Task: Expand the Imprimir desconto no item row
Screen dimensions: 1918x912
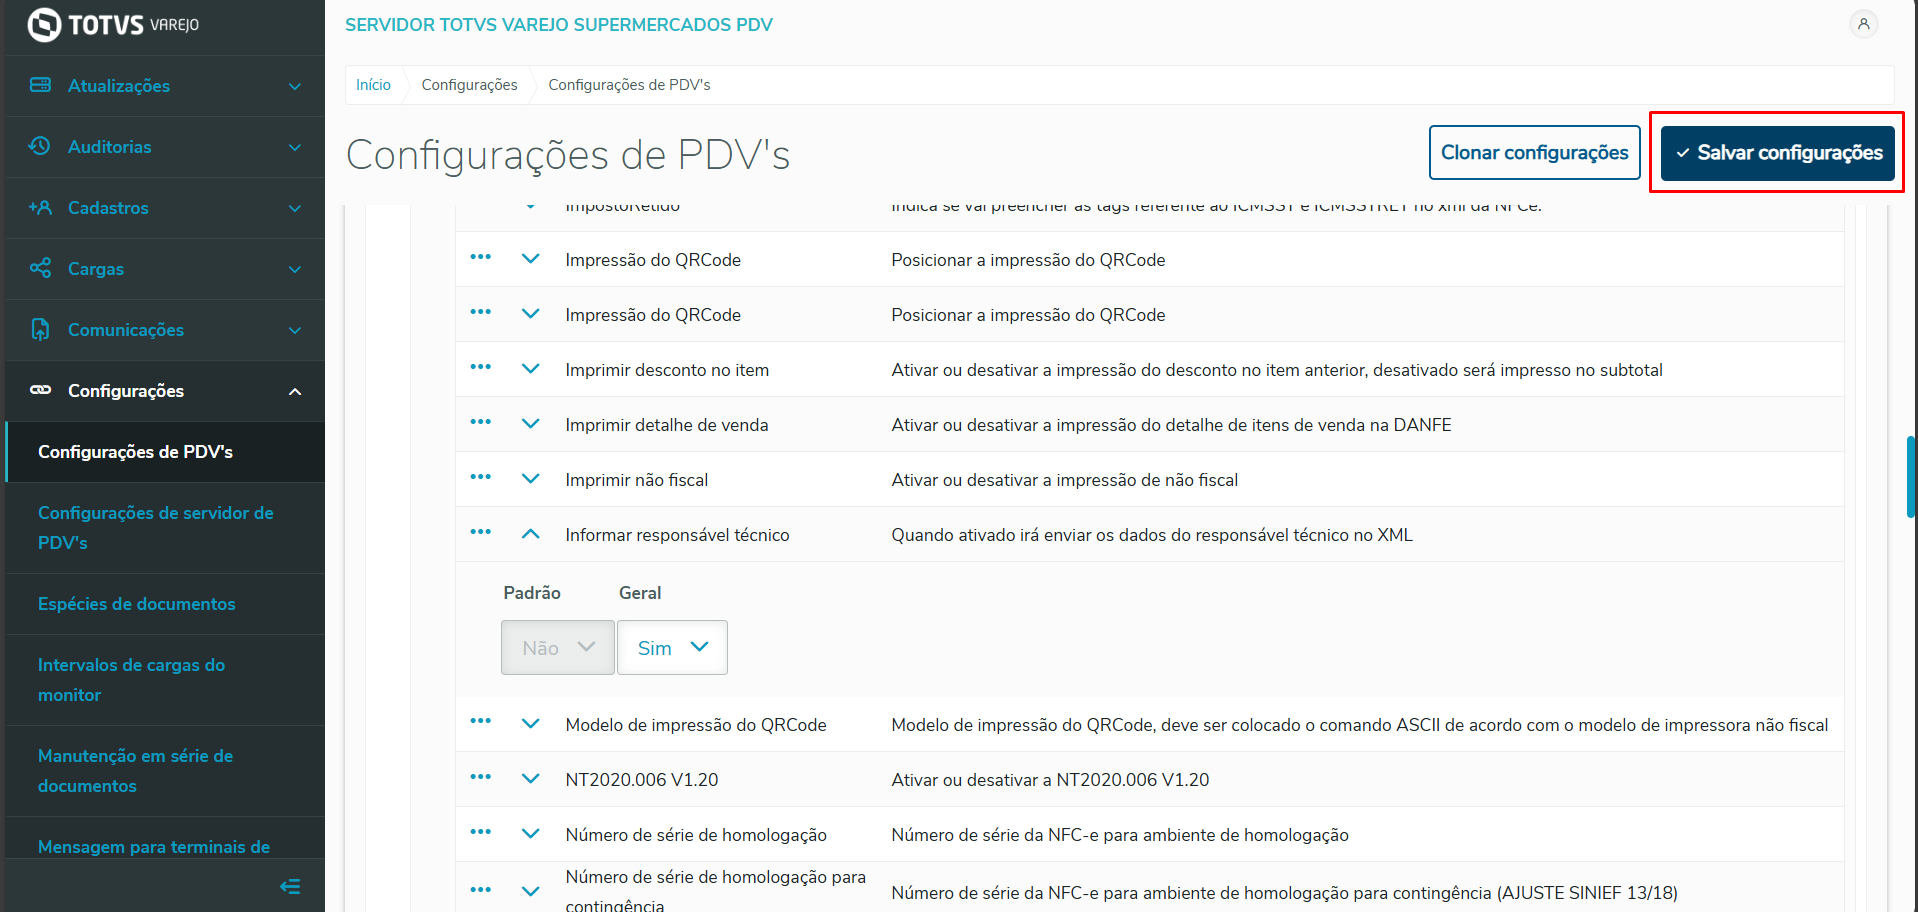Action: tap(531, 369)
